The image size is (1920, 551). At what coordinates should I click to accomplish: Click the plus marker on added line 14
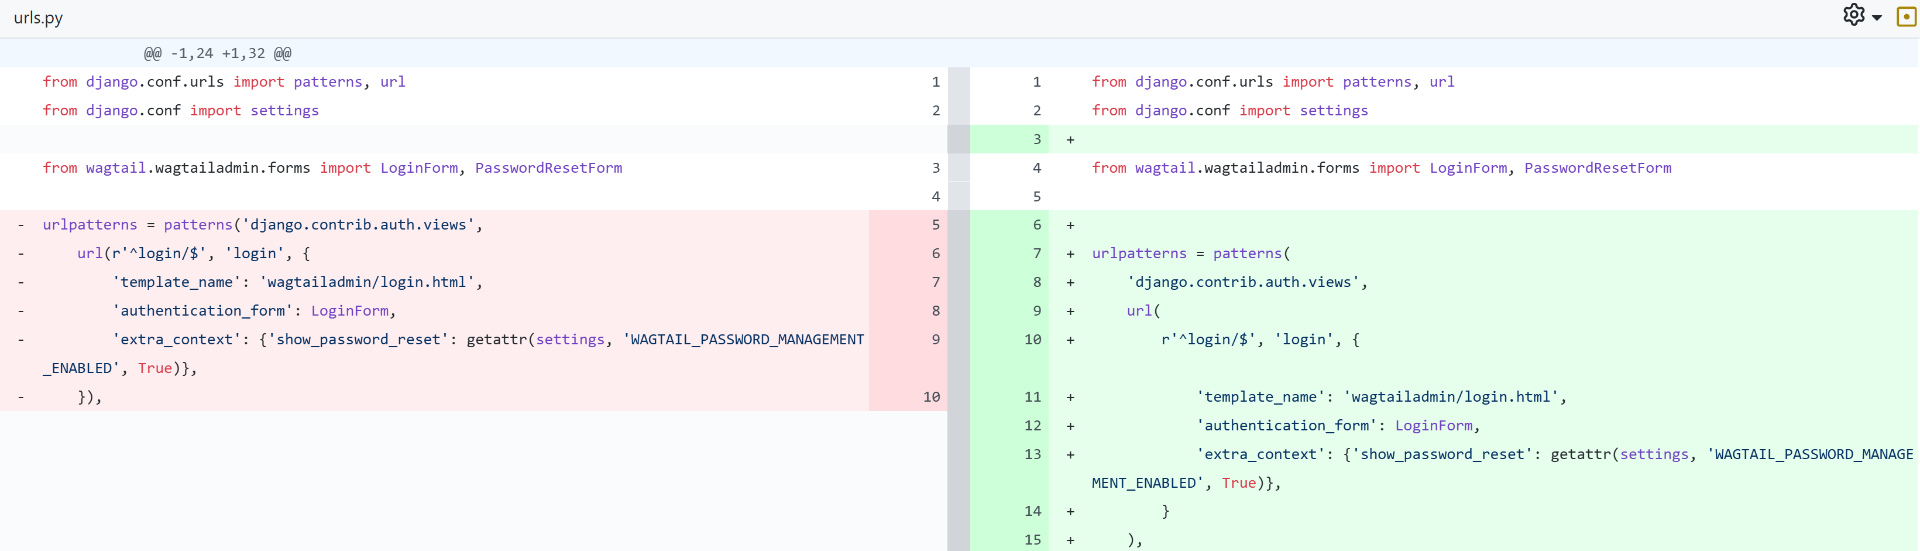(1070, 512)
